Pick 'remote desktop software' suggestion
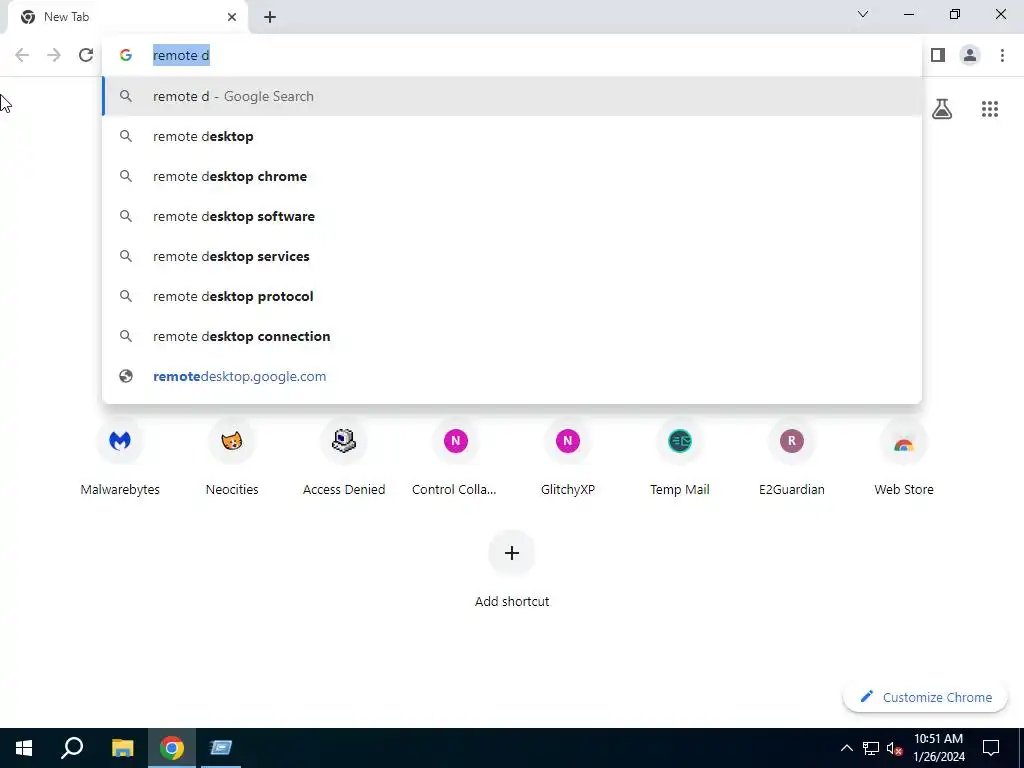Screen dimensions: 1024x768 pyautogui.click(x=512, y=216)
